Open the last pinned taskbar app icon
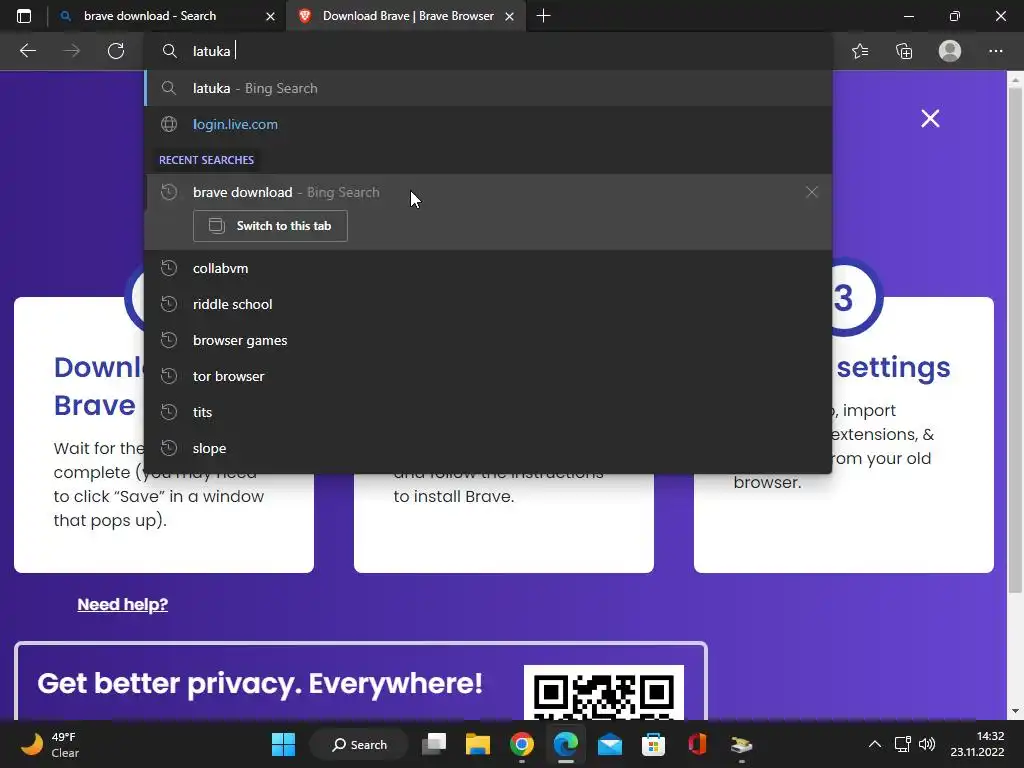The image size is (1024, 768). coord(741,744)
